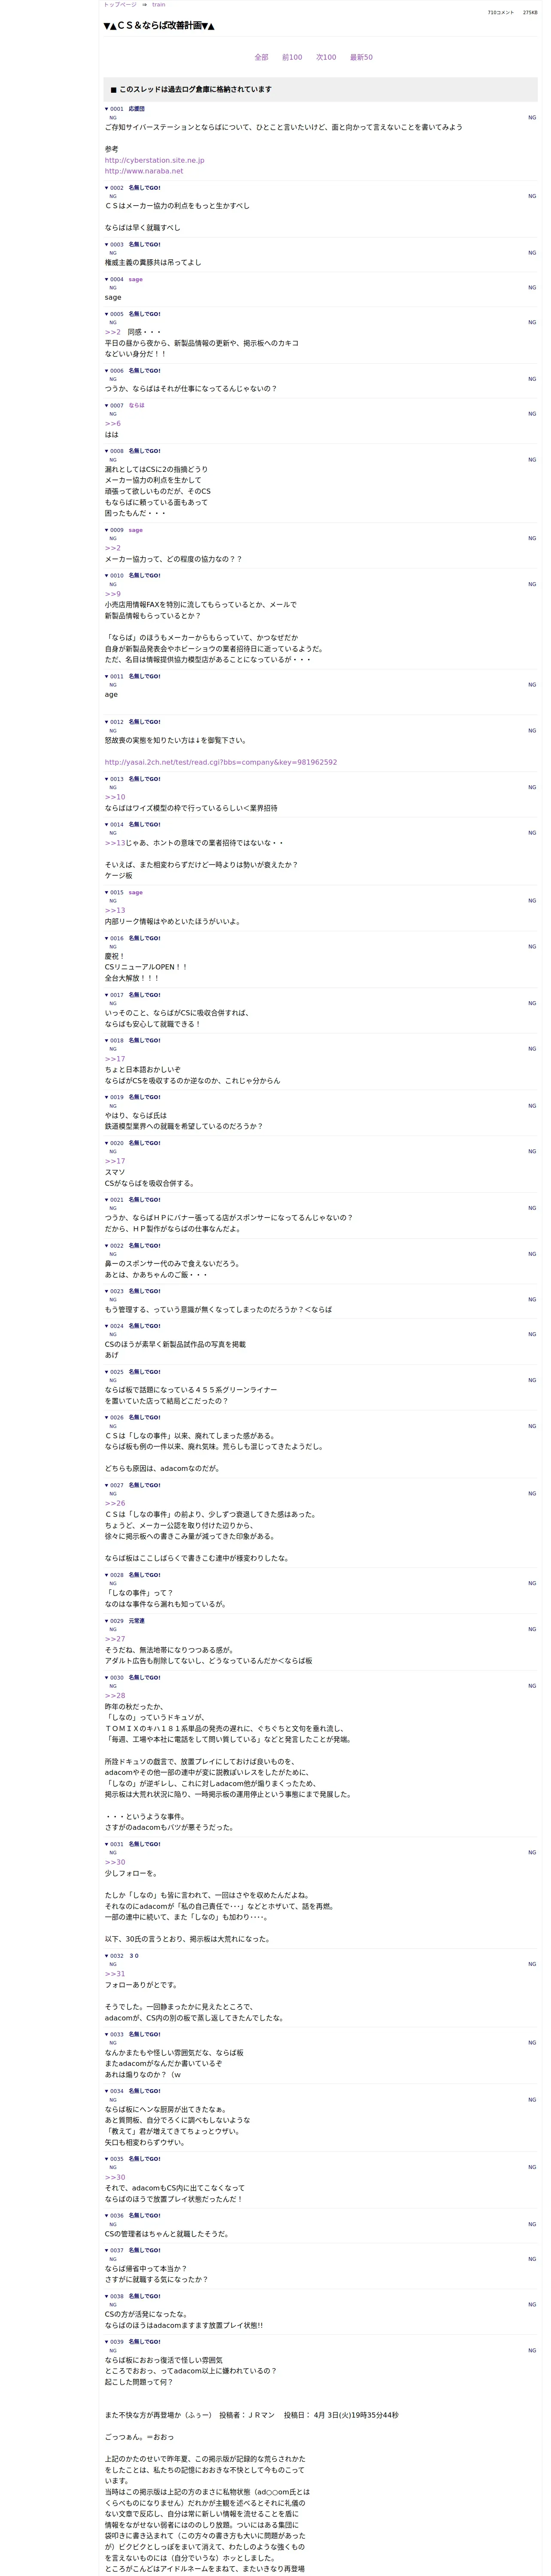Click the 275KB size label in the header
This screenshot has width=551, height=2576.
coord(530,13)
